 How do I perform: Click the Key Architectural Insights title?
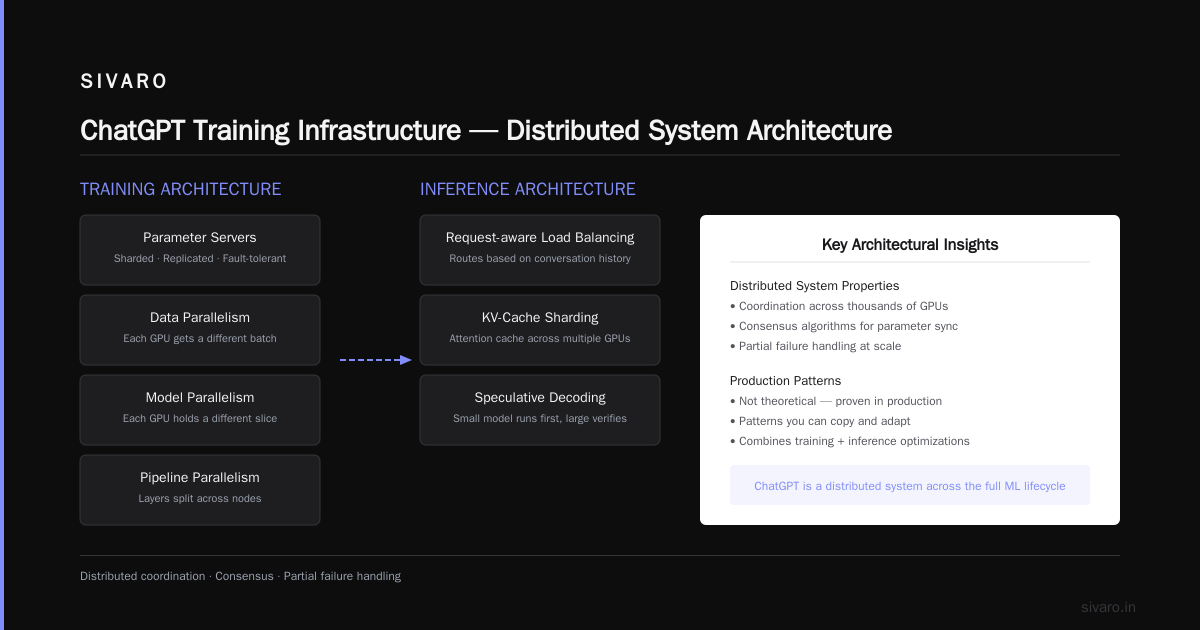coord(910,244)
